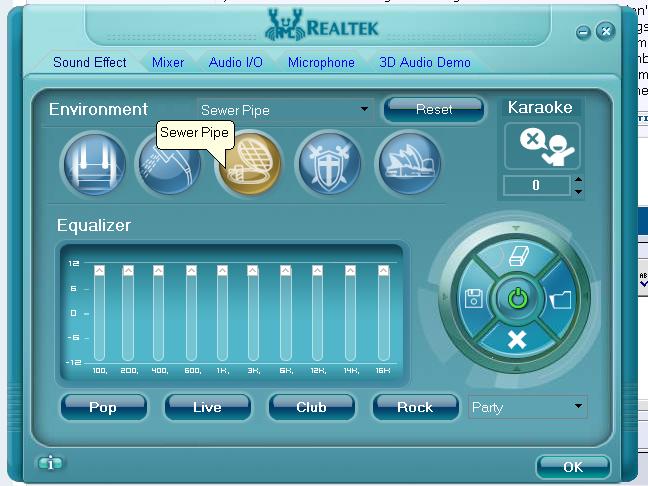Click the 16K equalizer slider handle
648x486 pixels.
(x=384, y=270)
